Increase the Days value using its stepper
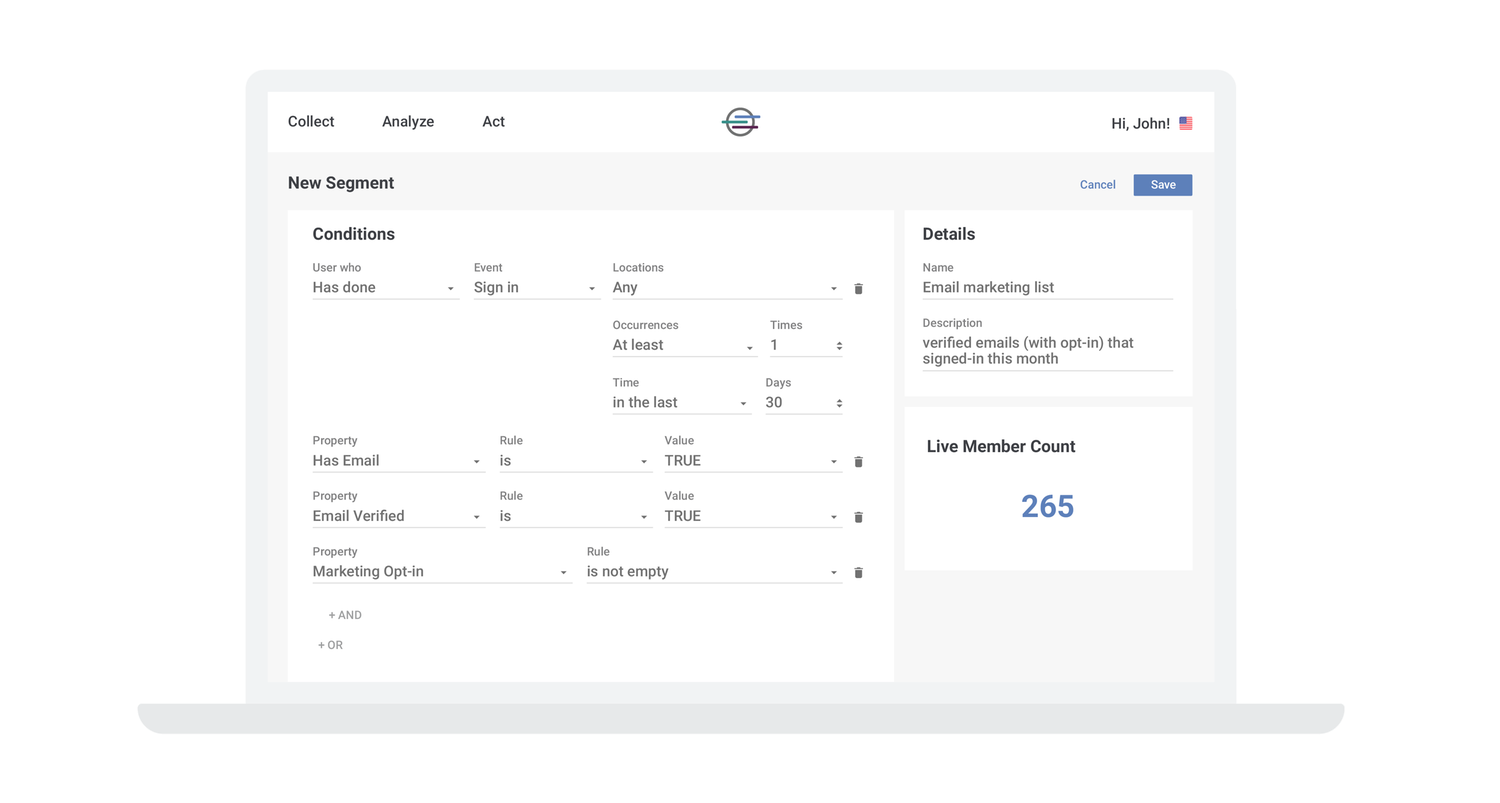This screenshot has height=803, width=1500. (840, 398)
